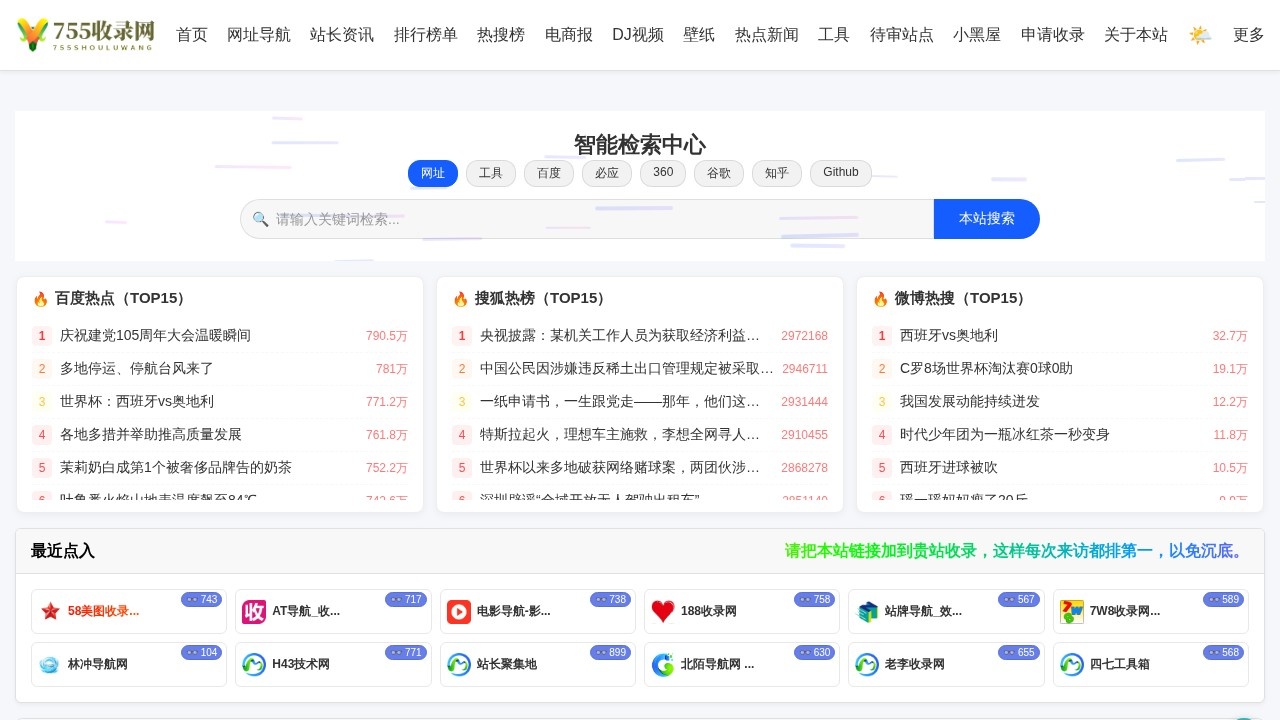The height and width of the screenshot is (720, 1280).
Task: Open the 热点新闻 menu item
Action: [767, 35]
